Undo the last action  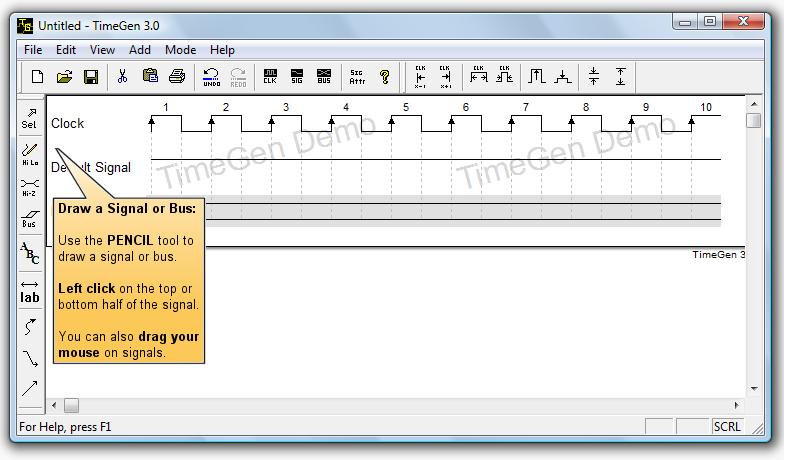[x=211, y=77]
